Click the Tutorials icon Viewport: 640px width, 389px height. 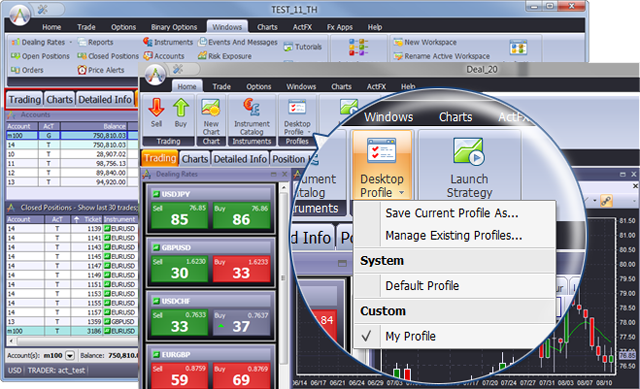288,47
